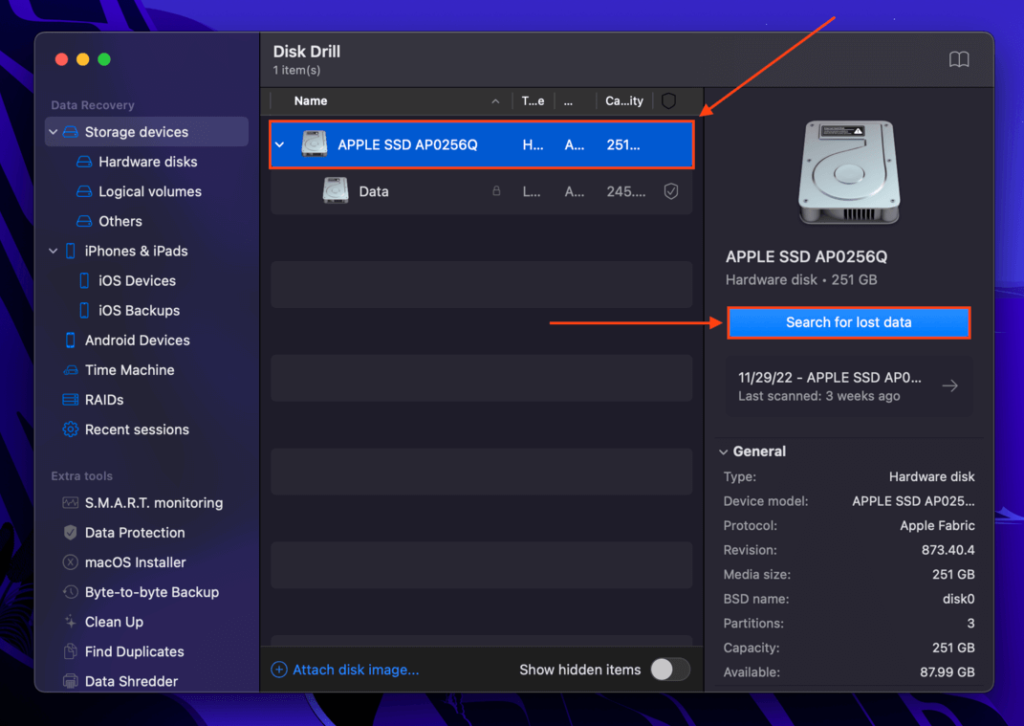Open the help book icon in the toolbar

click(x=959, y=59)
